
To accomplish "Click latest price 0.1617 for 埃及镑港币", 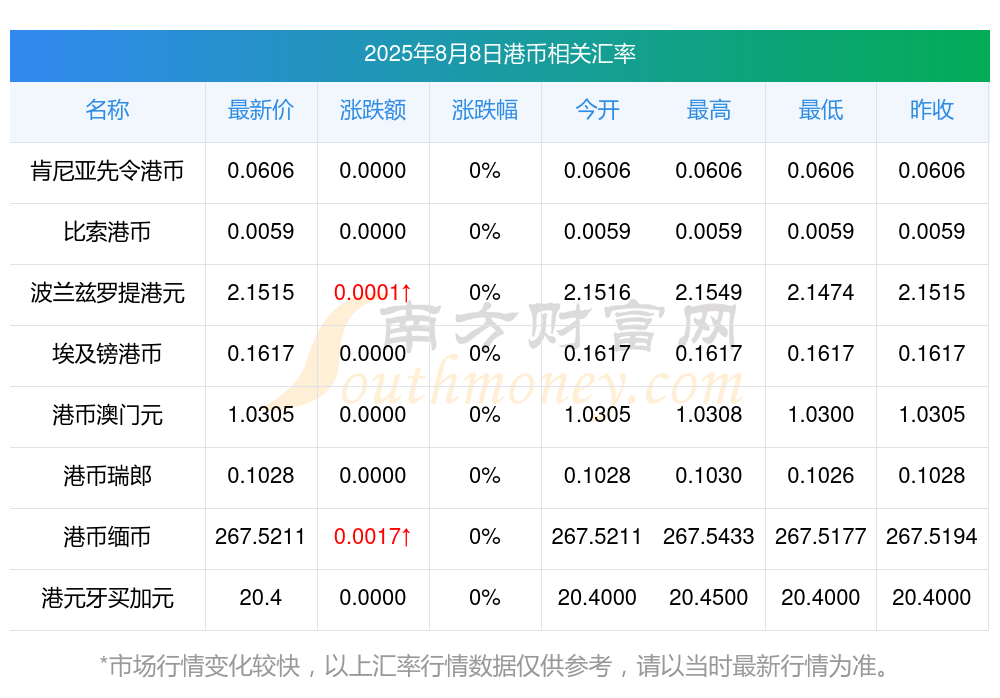I will [260, 353].
